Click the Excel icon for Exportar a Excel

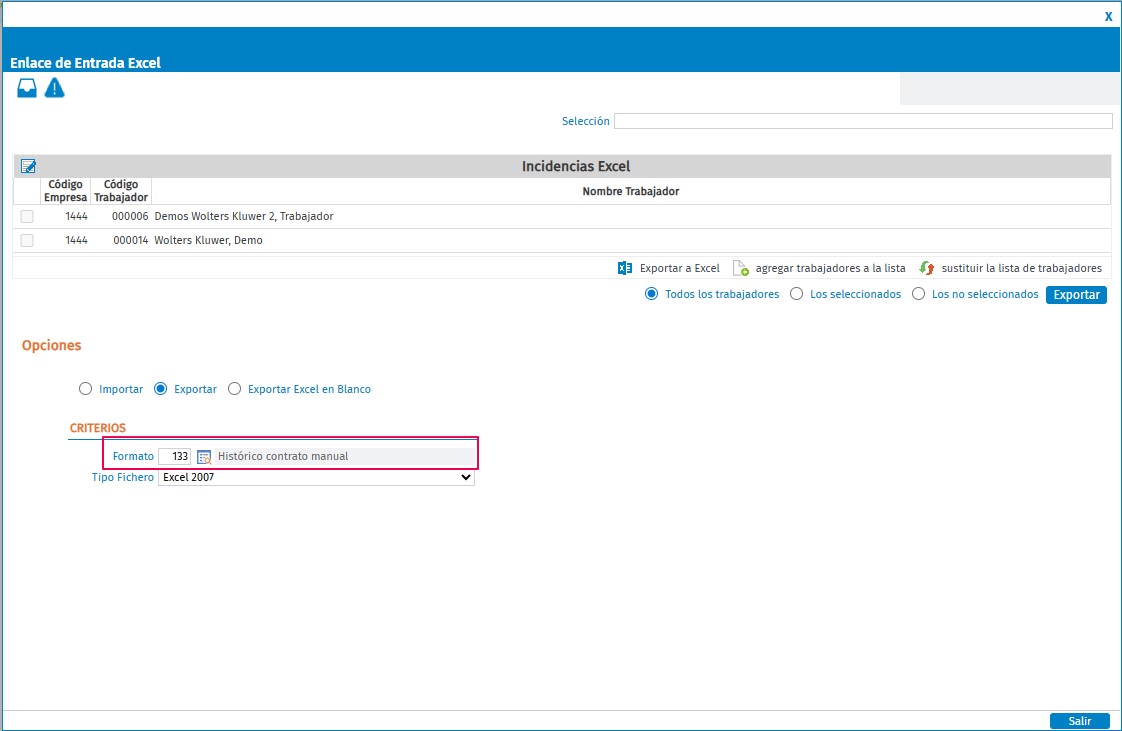pyautogui.click(x=625, y=268)
